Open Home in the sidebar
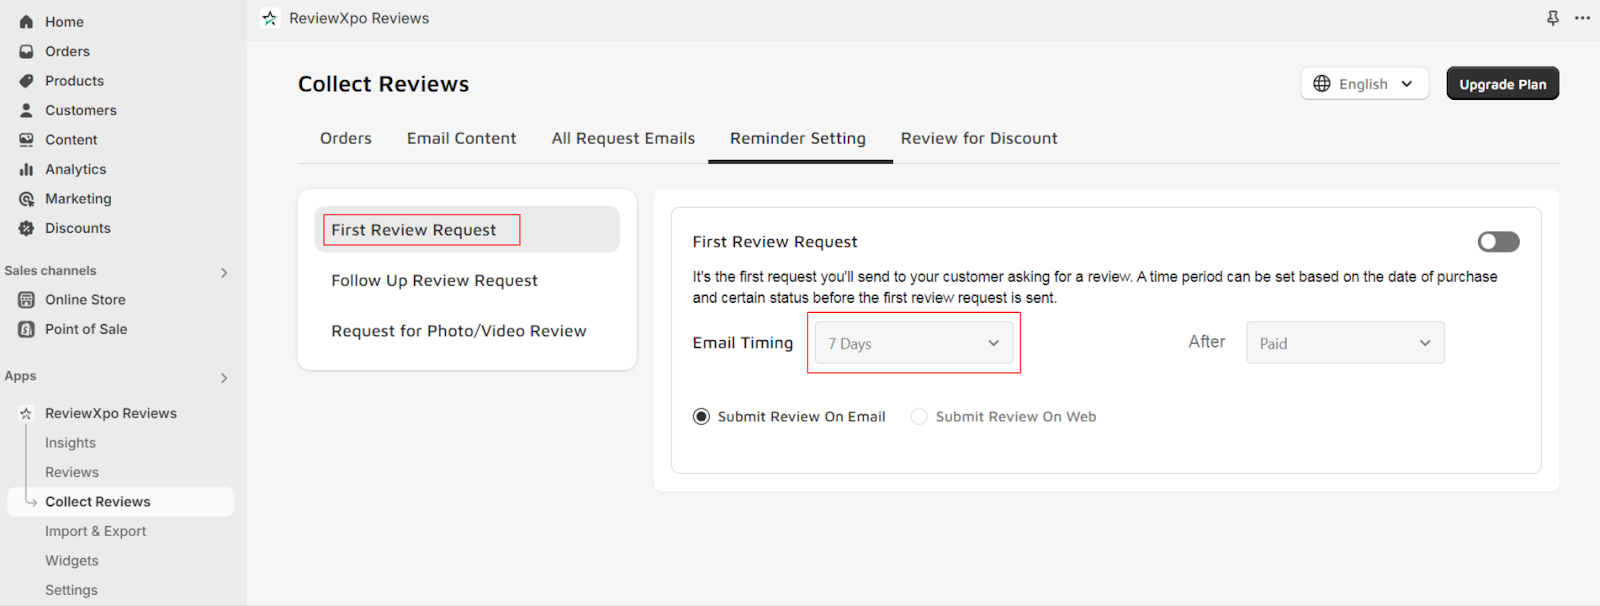The height and width of the screenshot is (606, 1600). [x=64, y=22]
